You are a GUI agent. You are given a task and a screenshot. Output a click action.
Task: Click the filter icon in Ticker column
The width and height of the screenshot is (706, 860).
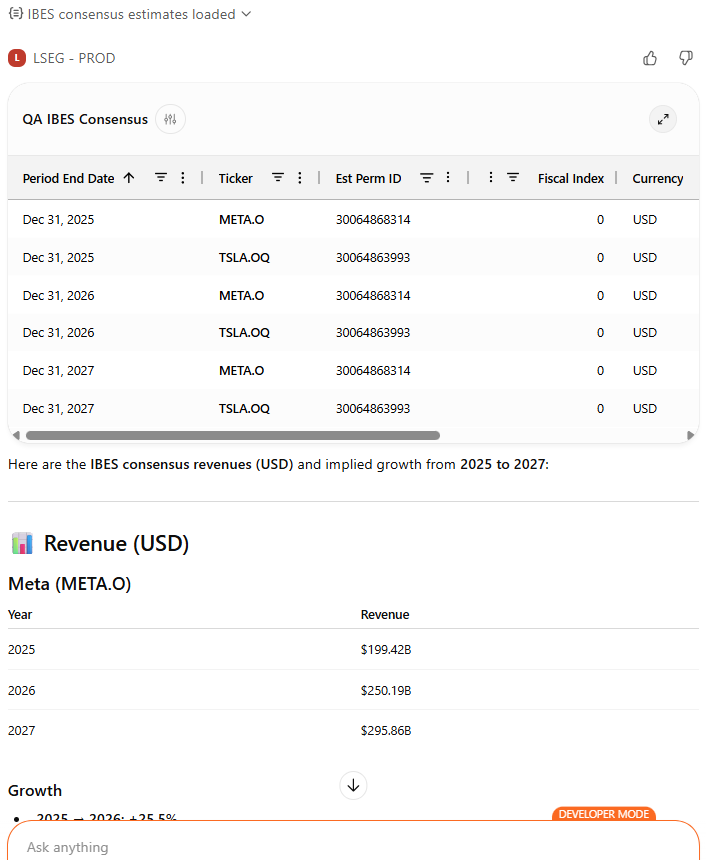tap(278, 178)
